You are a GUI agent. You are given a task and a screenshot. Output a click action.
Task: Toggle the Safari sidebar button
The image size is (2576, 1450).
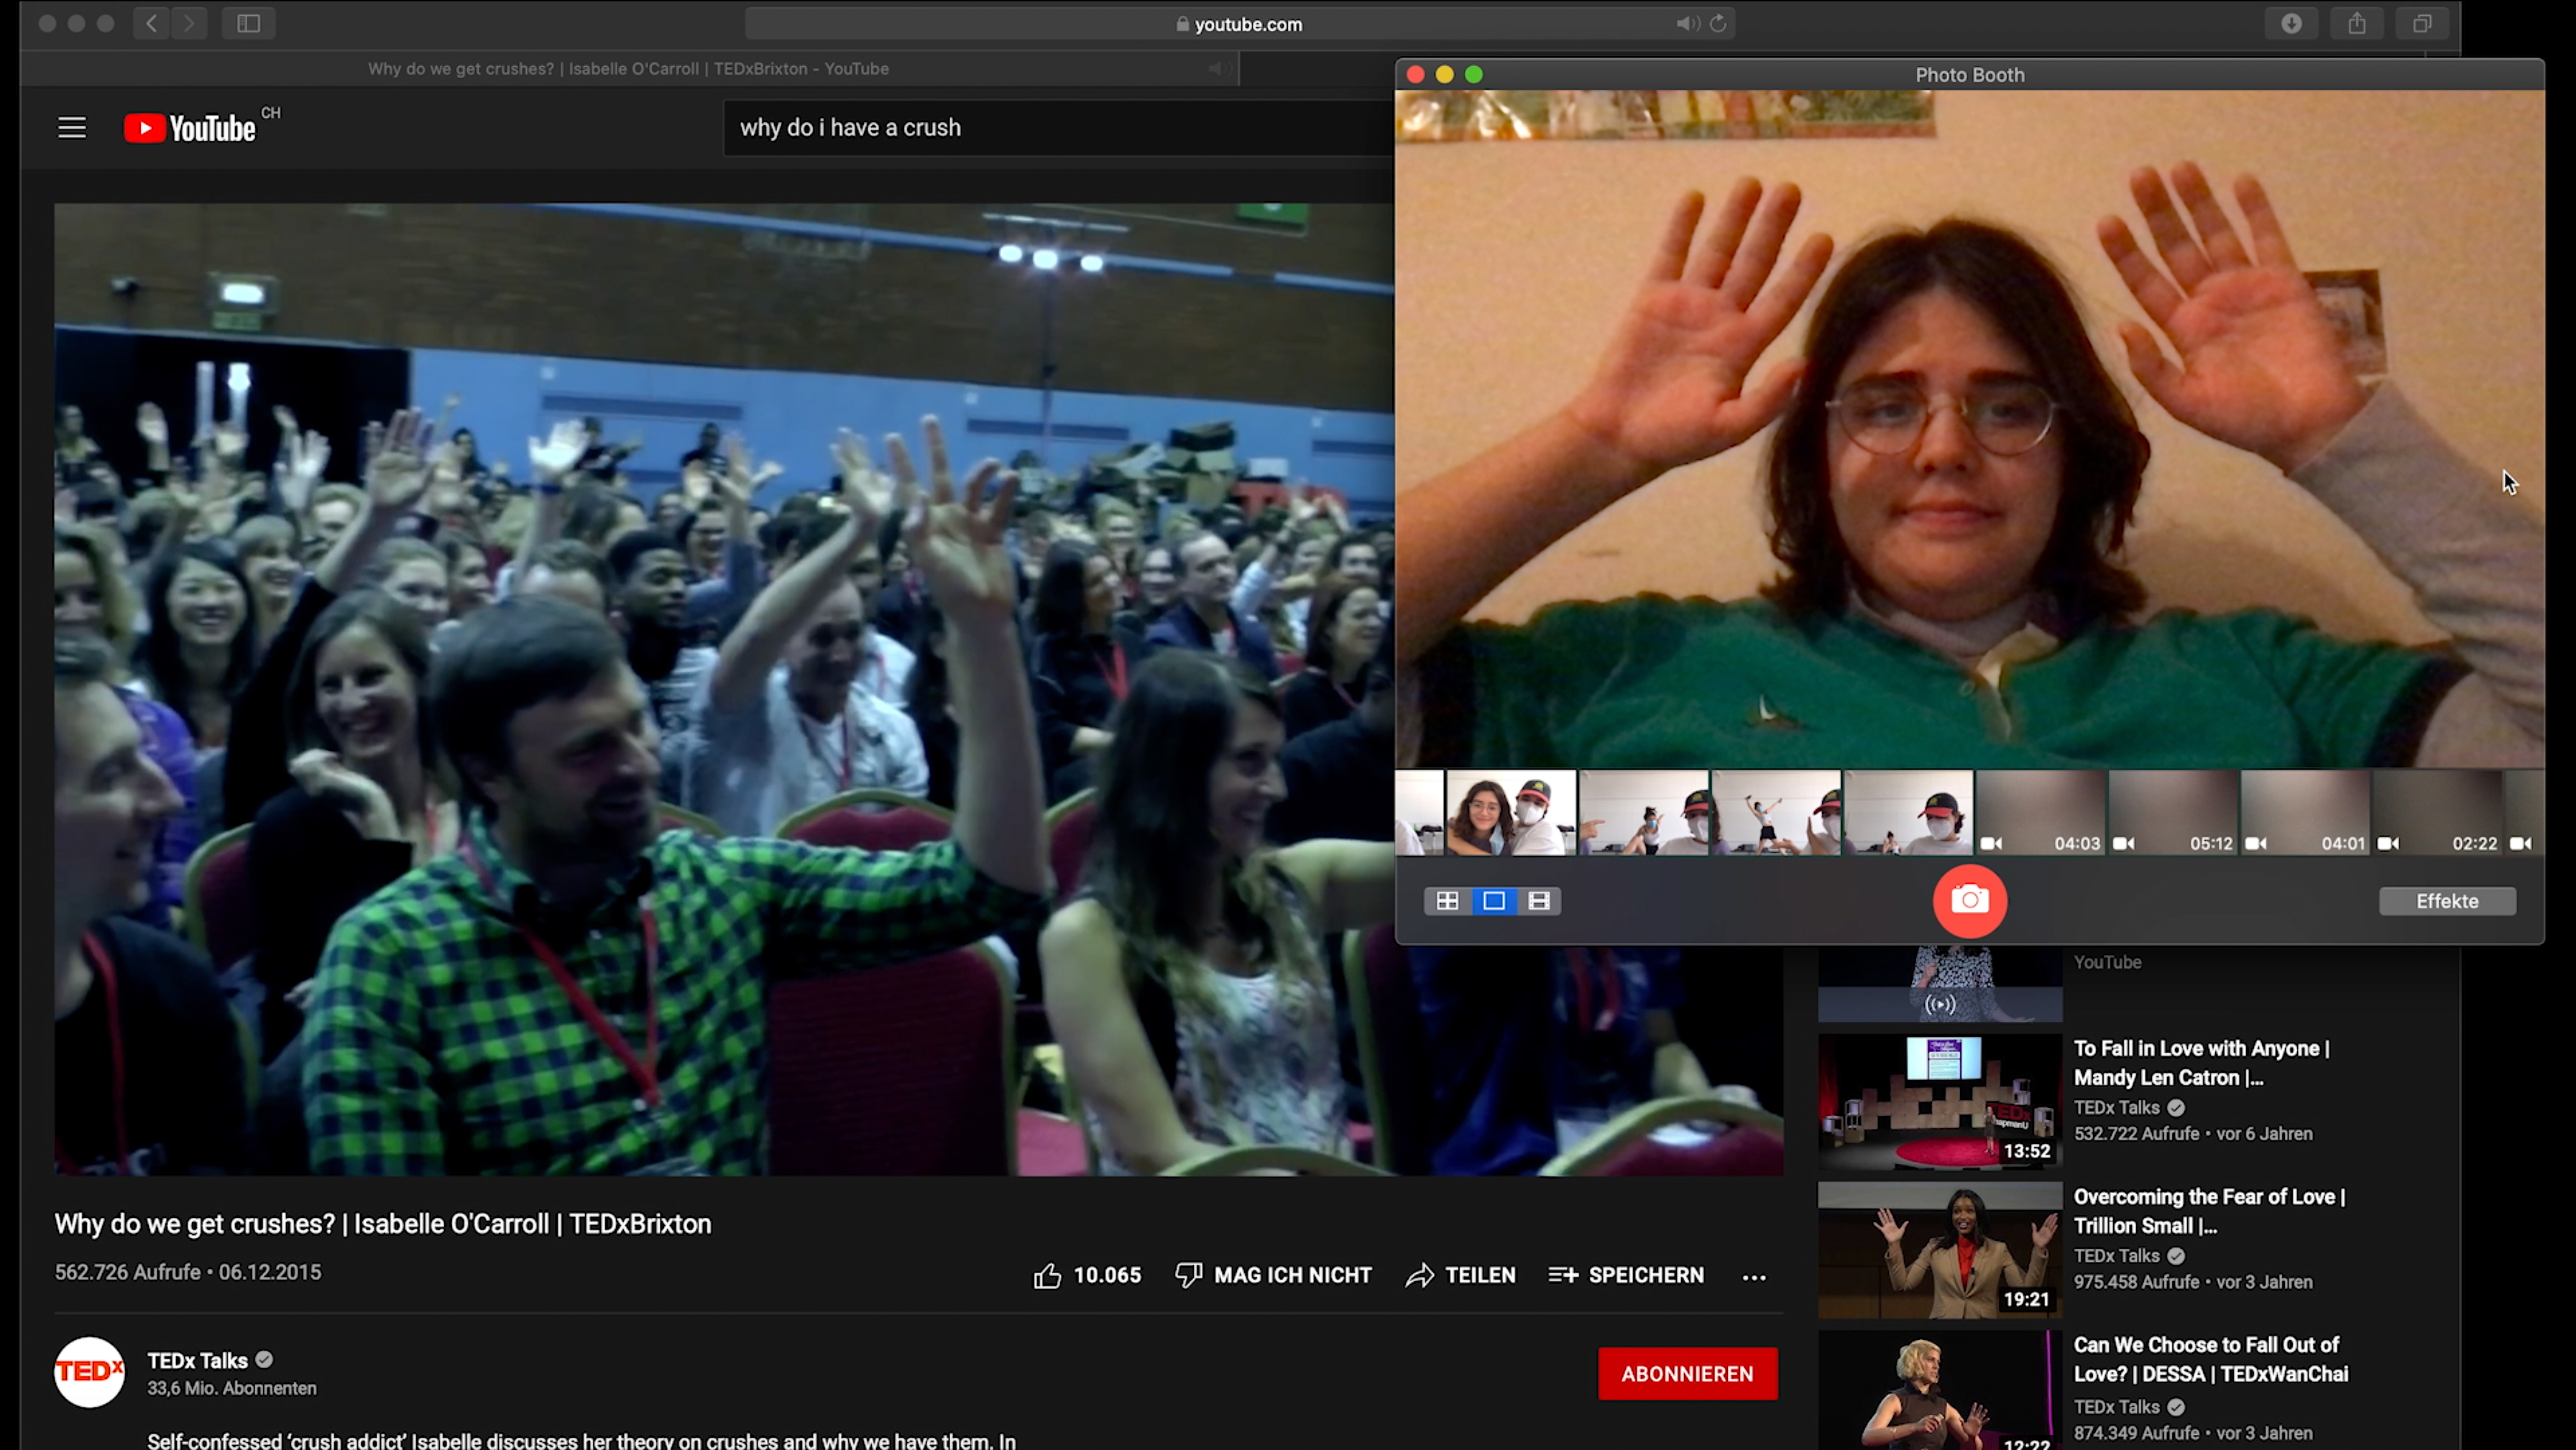pos(248,23)
